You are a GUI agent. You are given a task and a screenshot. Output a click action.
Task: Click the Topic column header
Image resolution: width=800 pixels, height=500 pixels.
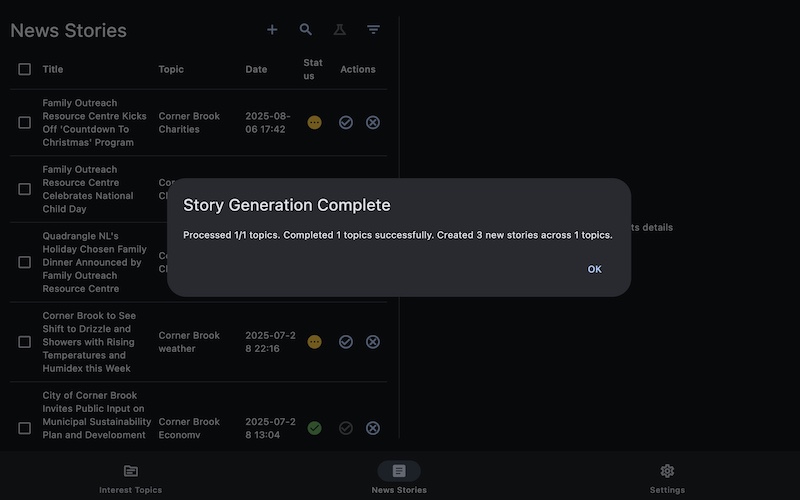pyautogui.click(x=171, y=69)
